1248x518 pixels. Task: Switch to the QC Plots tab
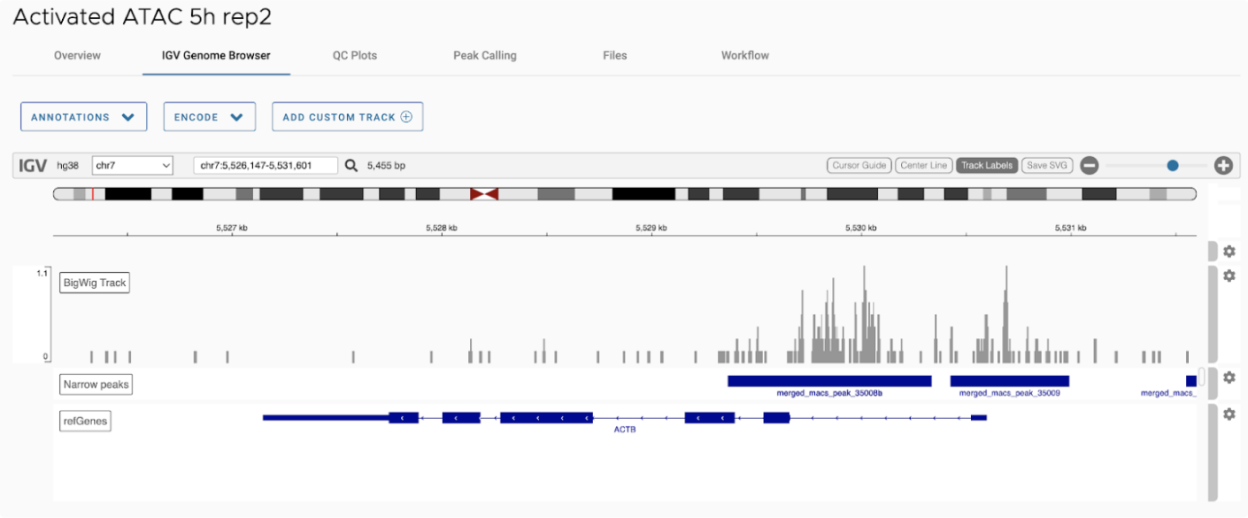tap(355, 56)
